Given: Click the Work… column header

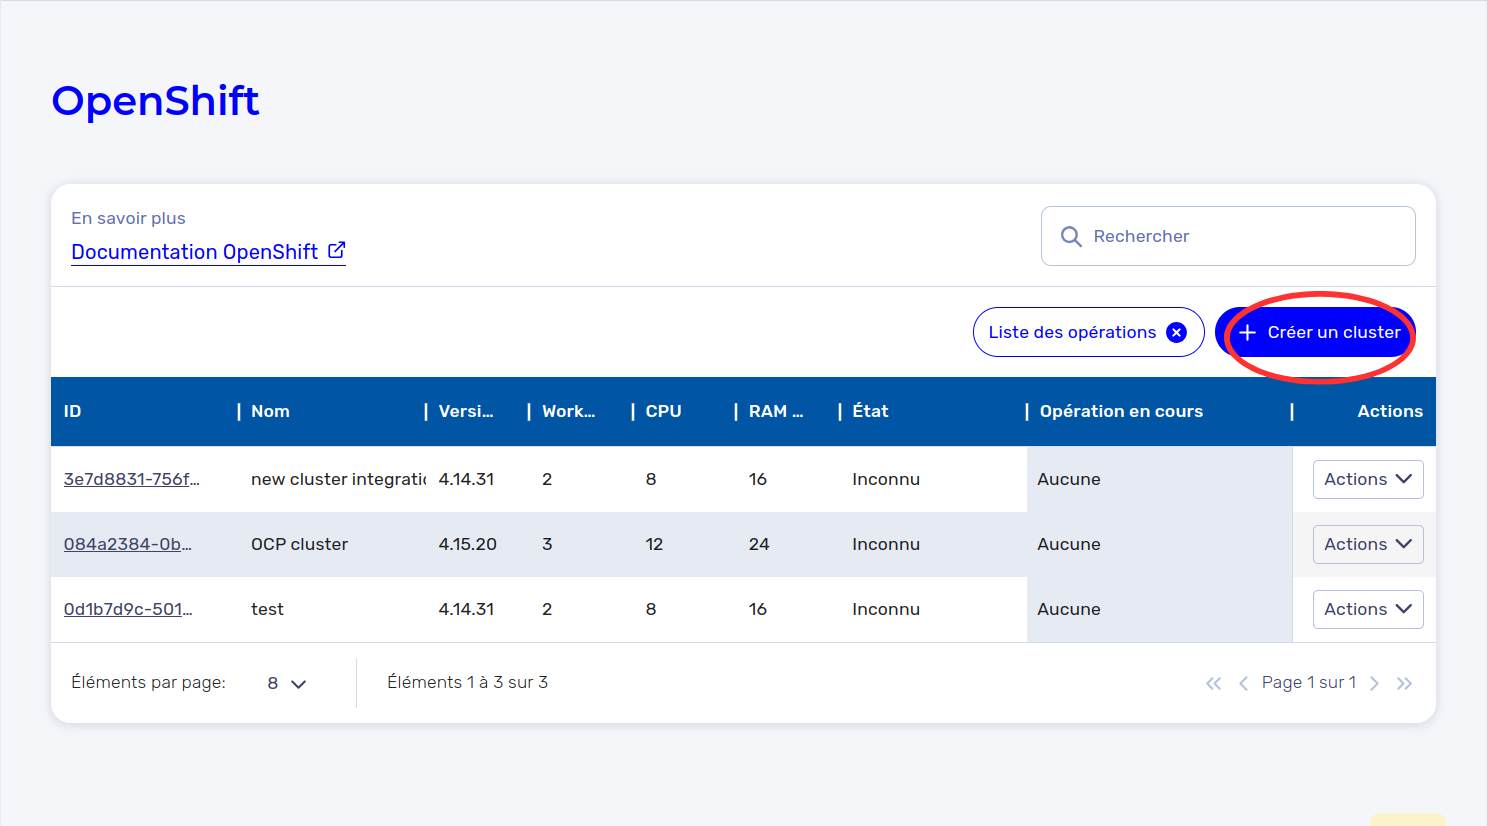Looking at the screenshot, I should (569, 411).
